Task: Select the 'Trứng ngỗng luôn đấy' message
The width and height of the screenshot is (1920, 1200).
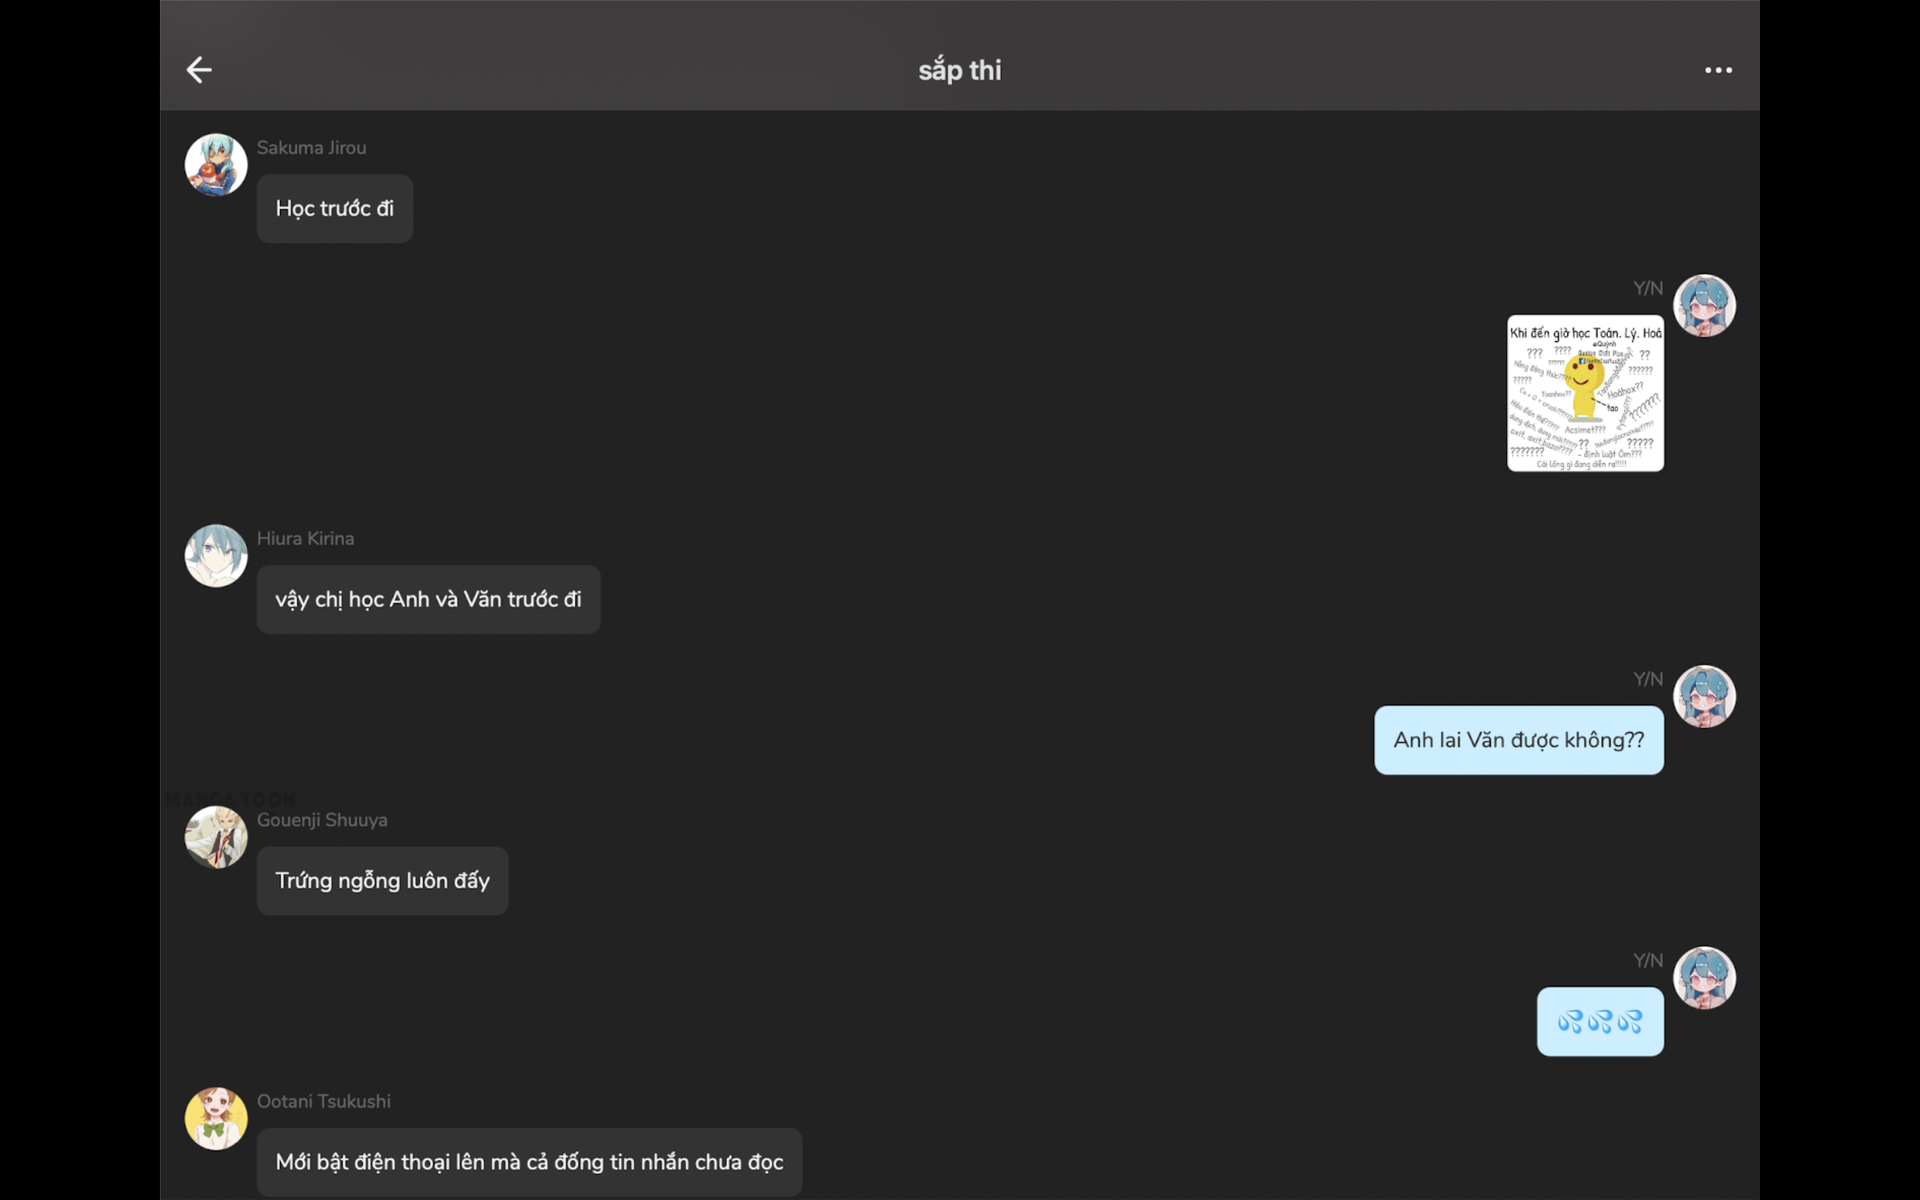Action: tap(383, 881)
